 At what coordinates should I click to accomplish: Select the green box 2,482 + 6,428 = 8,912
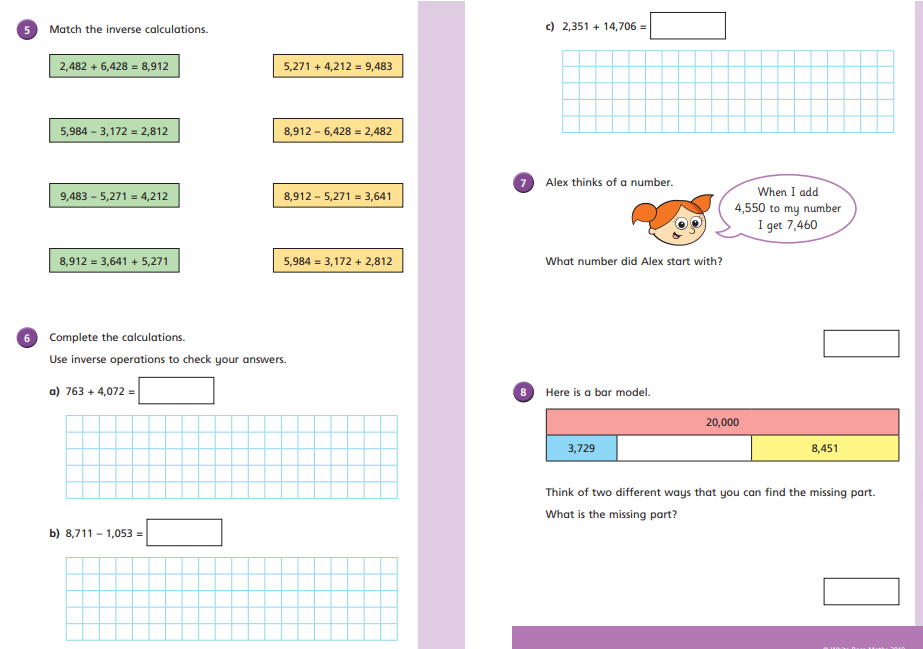coord(114,67)
